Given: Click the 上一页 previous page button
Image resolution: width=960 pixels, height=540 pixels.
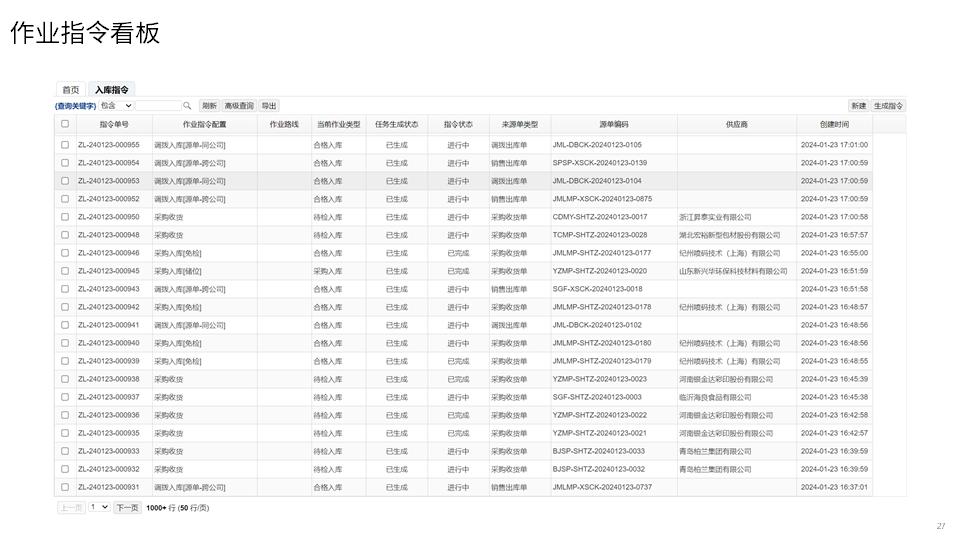Looking at the screenshot, I should [x=71, y=508].
